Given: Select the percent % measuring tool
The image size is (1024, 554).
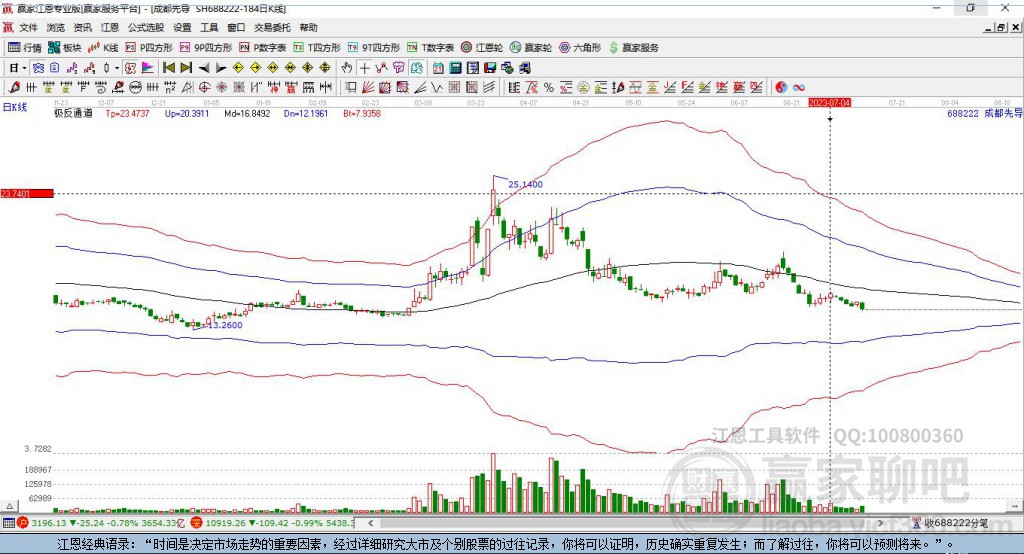Looking at the screenshot, I should click(x=549, y=87).
